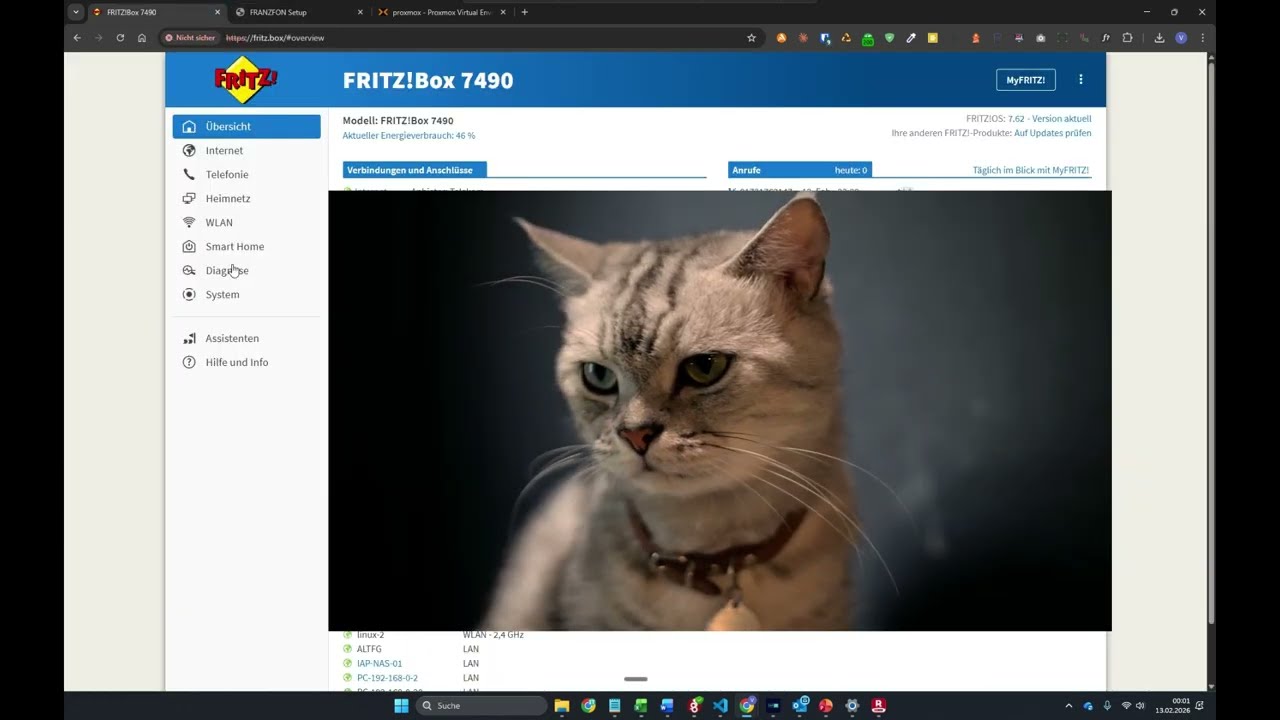
Task: Click the Internet globe icon
Action: (x=189, y=151)
